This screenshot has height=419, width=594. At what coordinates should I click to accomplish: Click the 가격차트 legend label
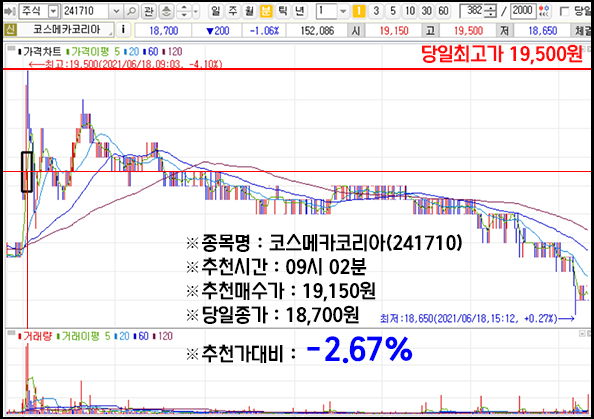pos(39,52)
